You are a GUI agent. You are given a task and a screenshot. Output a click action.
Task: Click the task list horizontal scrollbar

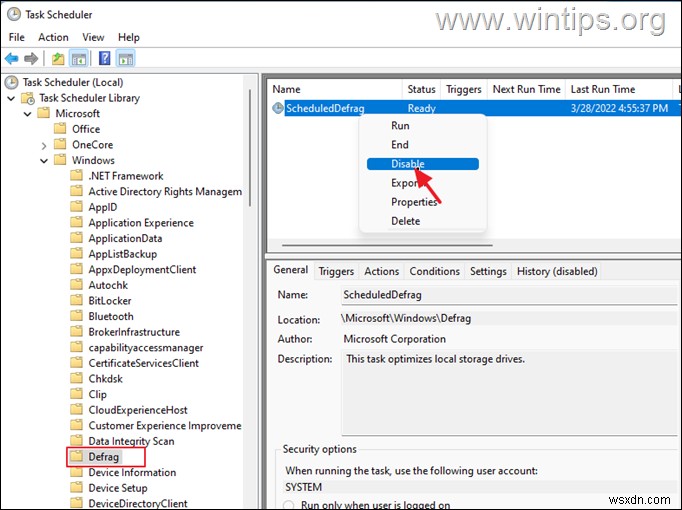pyautogui.click(x=387, y=245)
